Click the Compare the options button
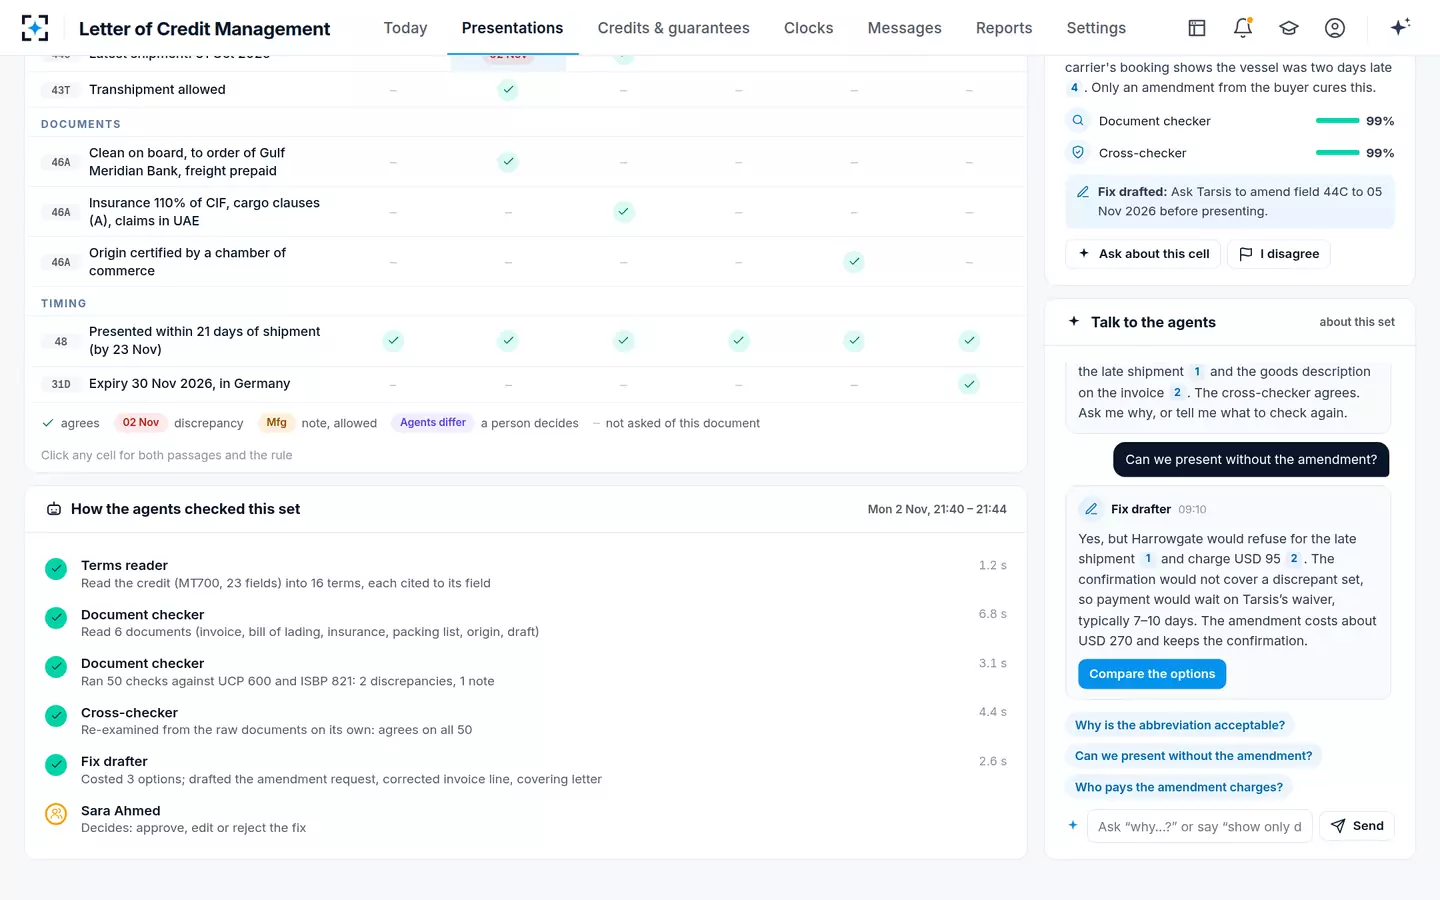Viewport: 1440px width, 900px height. (x=1152, y=674)
